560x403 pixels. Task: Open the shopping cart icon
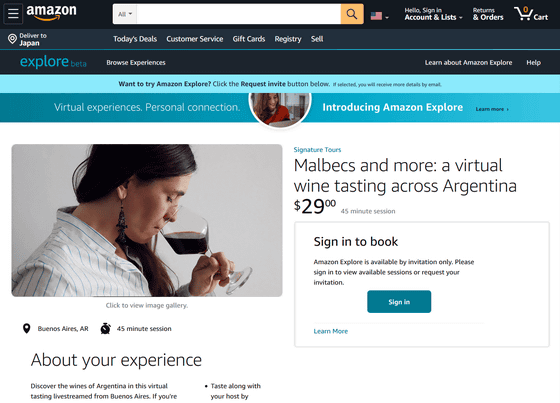tap(531, 14)
